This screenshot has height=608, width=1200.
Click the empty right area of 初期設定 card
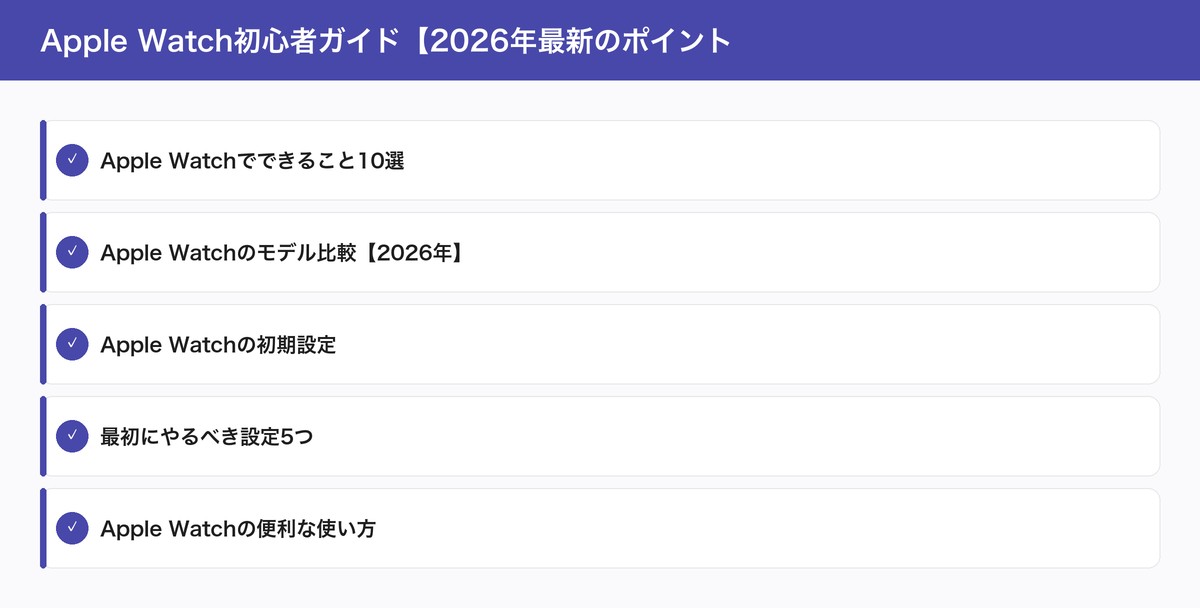(800, 344)
